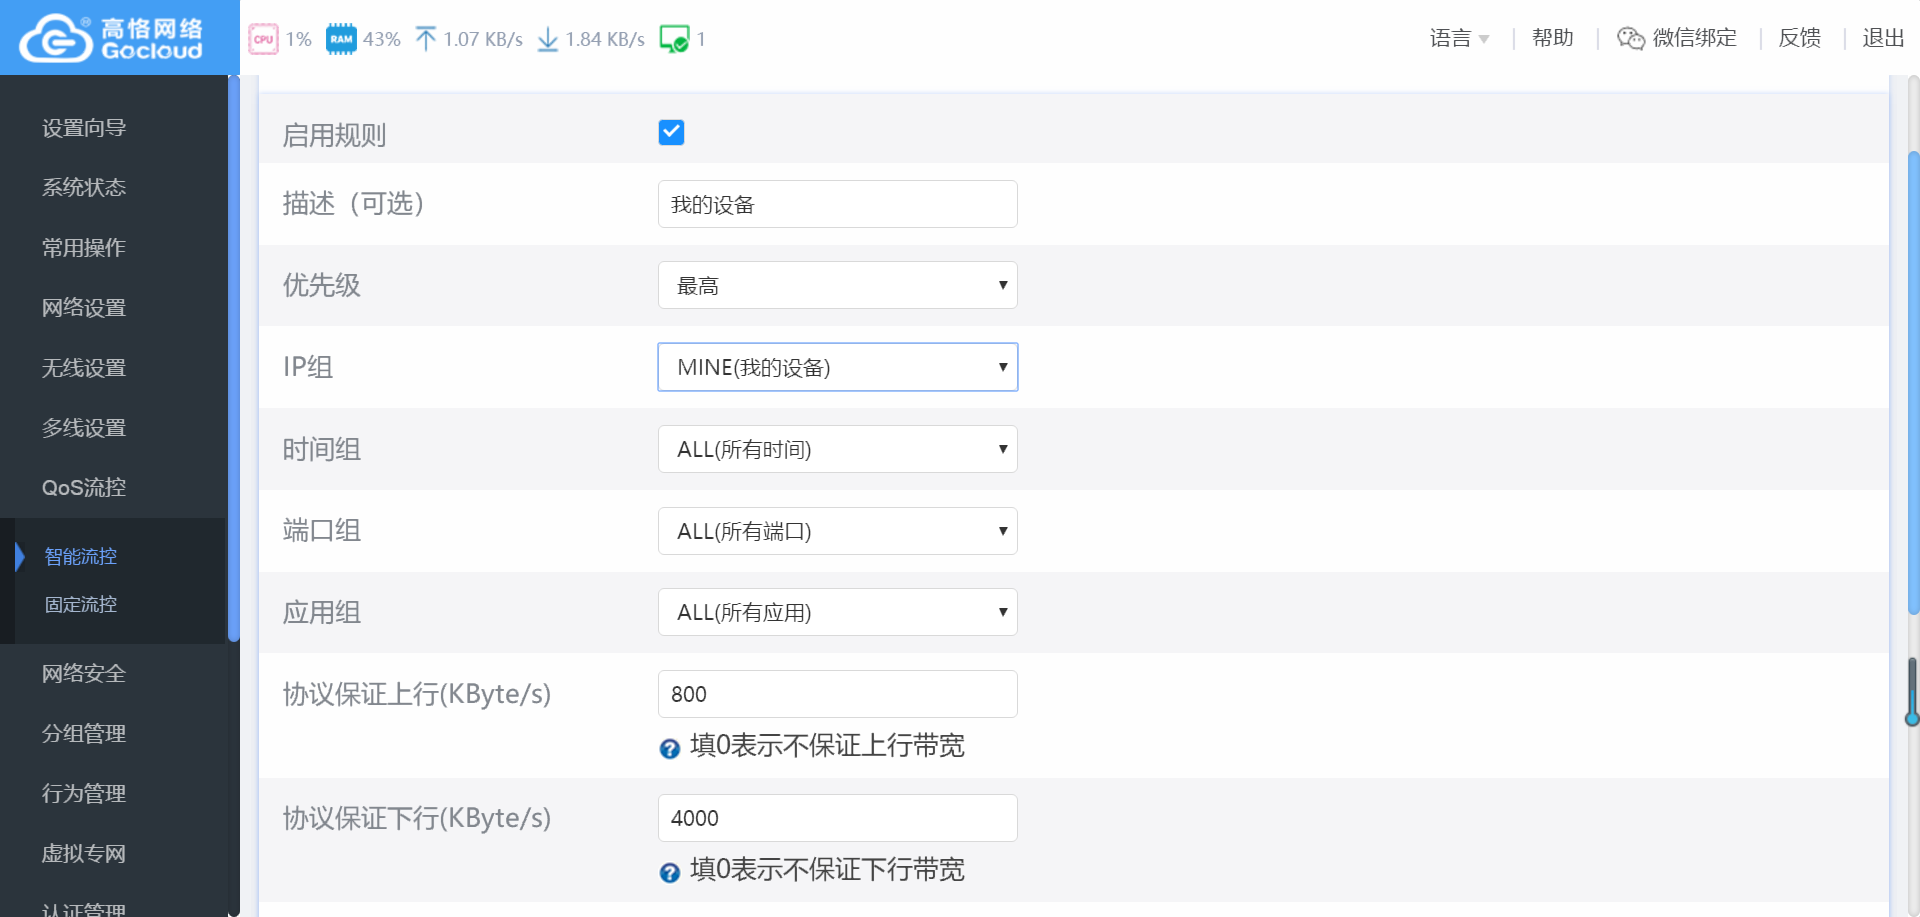Click the online devices monitor icon
The image size is (1920, 917).
pos(675,39)
